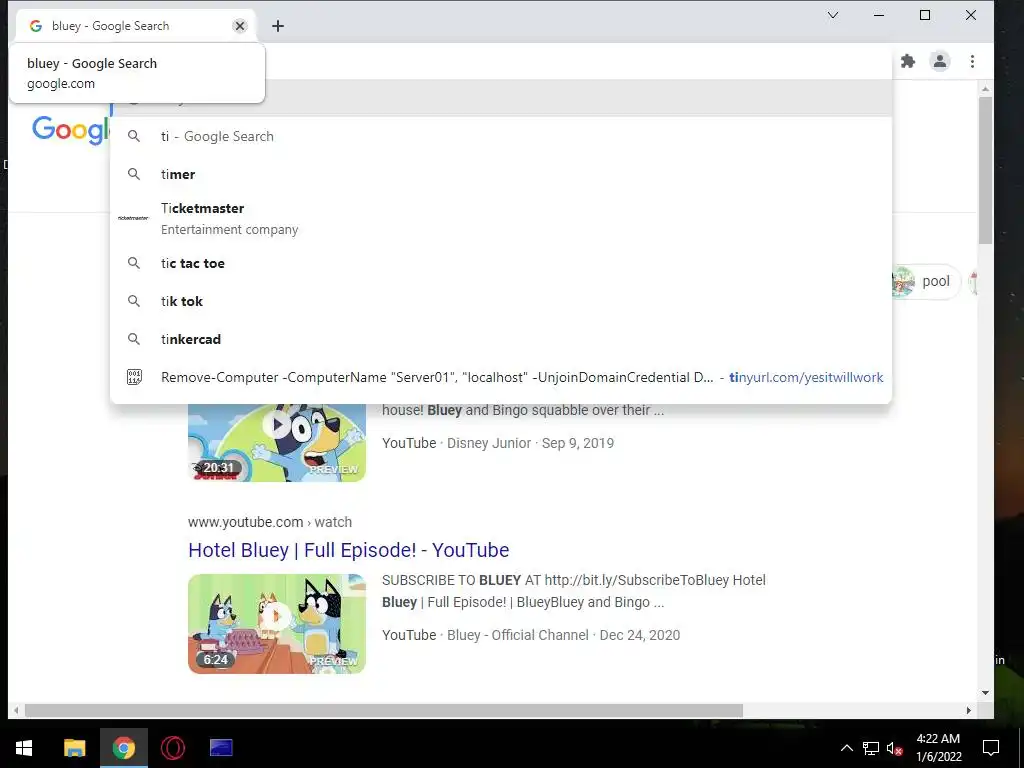1024x768 pixels.
Task: Choose the 'ti - Google Search' suggestion
Action: click(x=501, y=136)
